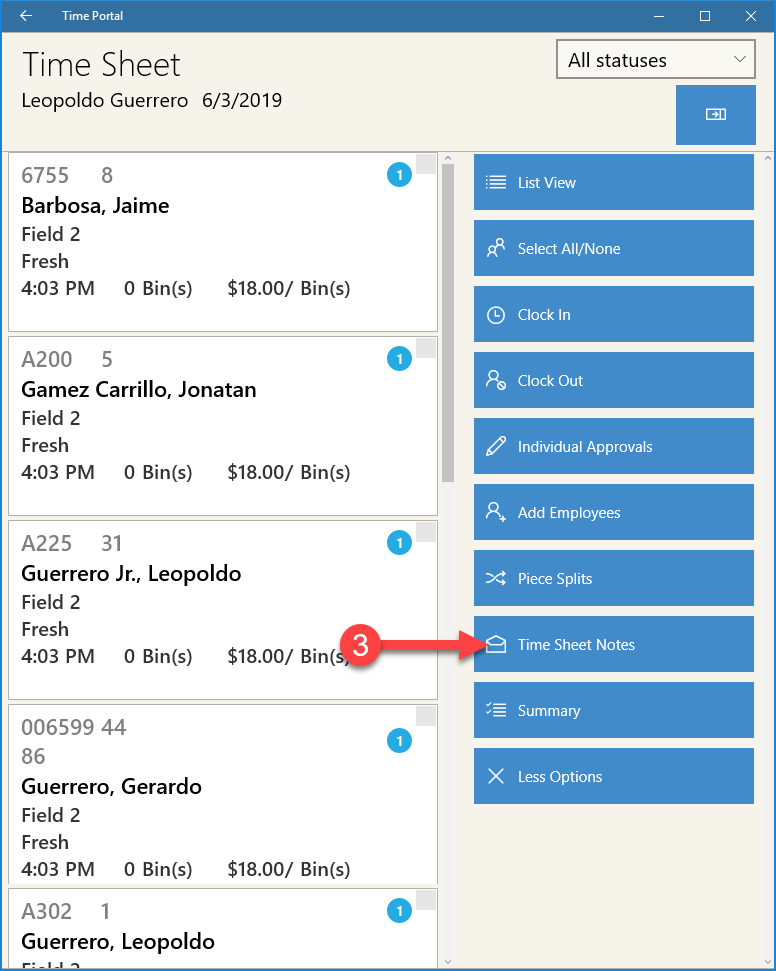The height and width of the screenshot is (971, 776).
Task: Click options panel scroll-up arrow
Action: click(x=768, y=158)
